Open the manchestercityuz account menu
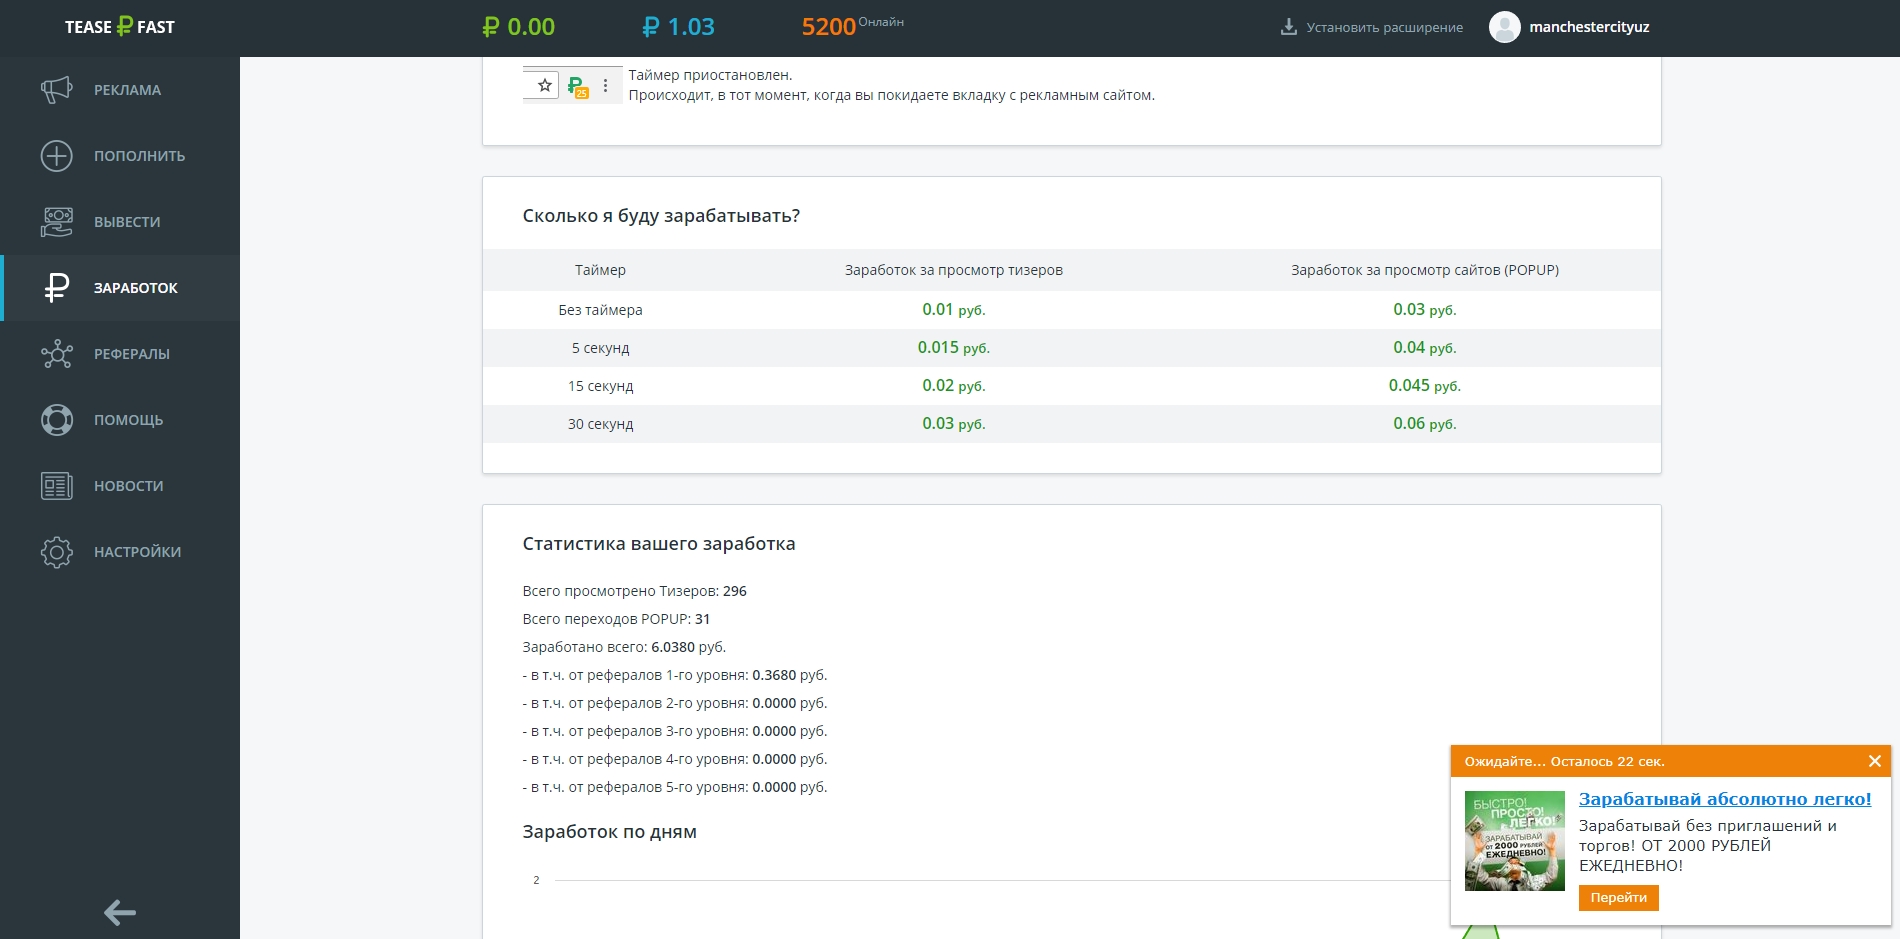The height and width of the screenshot is (939, 1900). click(1588, 27)
